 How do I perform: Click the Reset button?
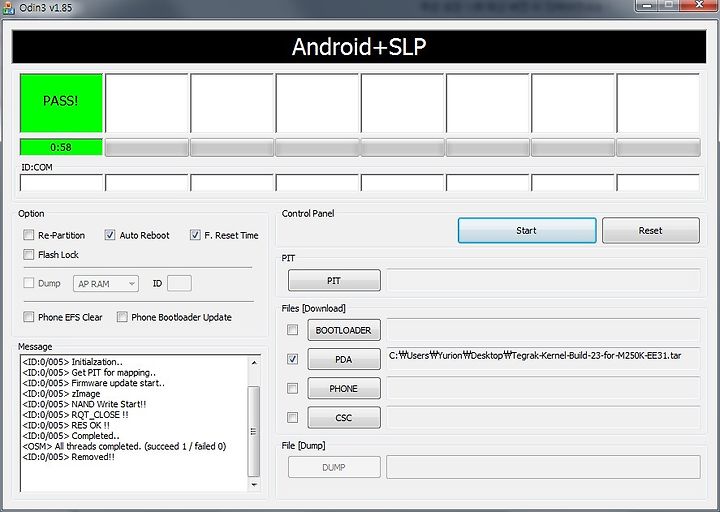coord(651,231)
